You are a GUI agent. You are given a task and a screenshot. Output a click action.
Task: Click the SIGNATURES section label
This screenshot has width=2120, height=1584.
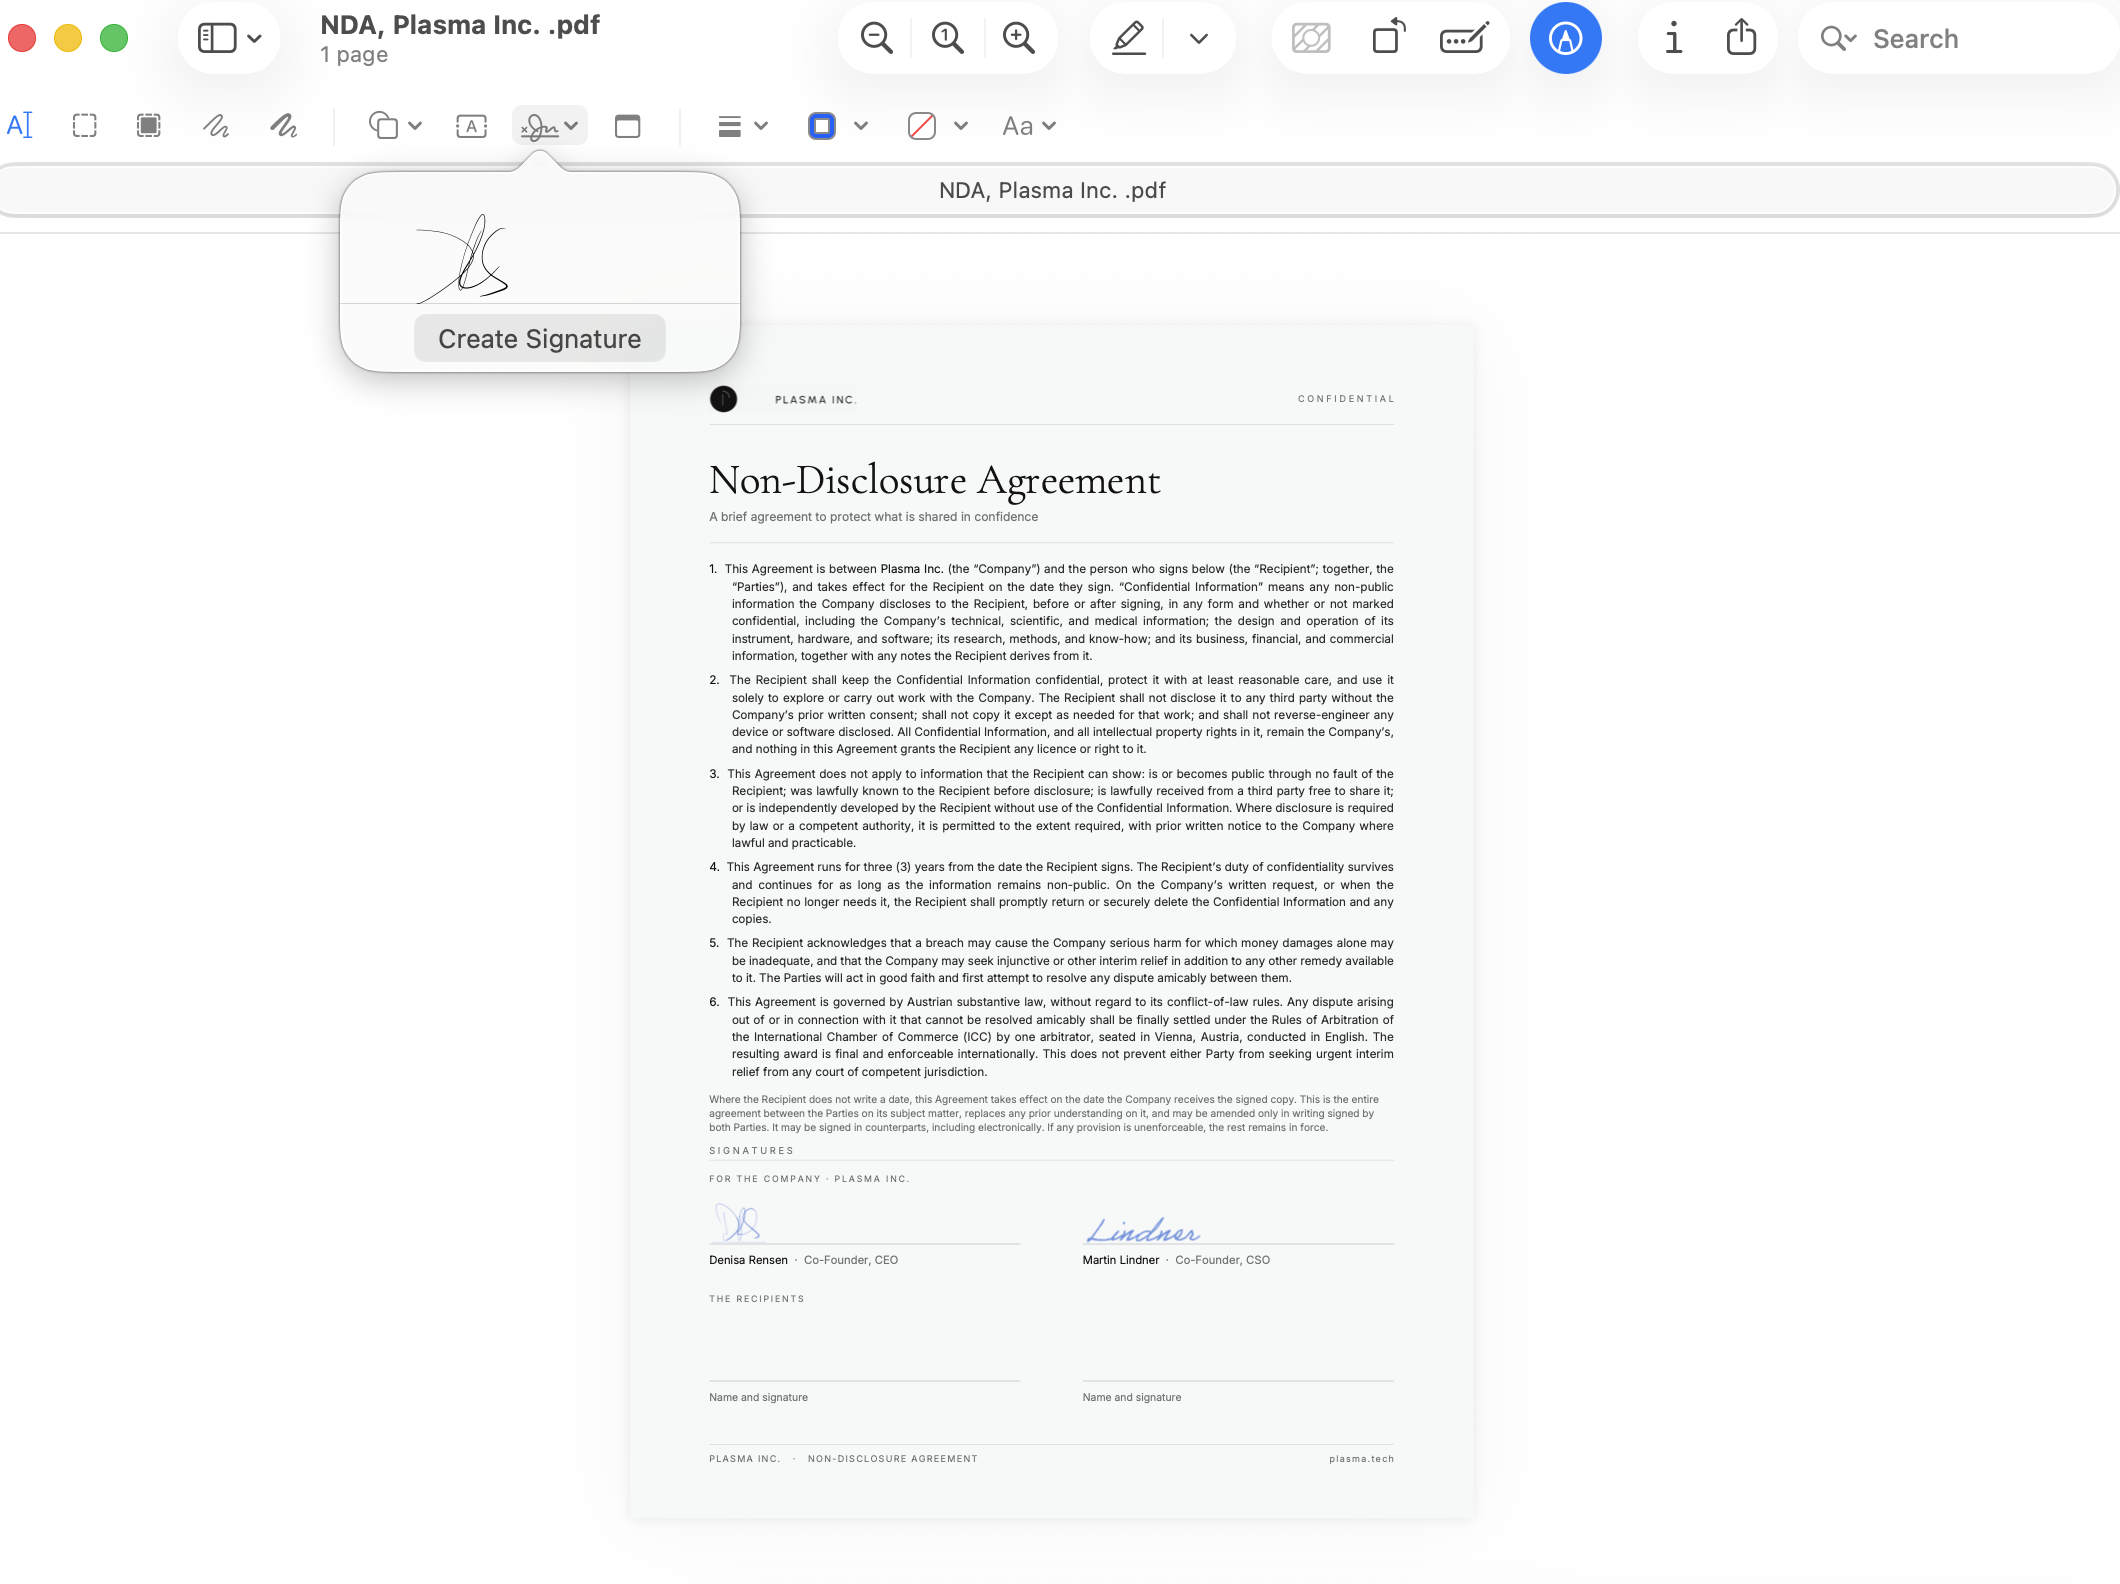point(751,1151)
